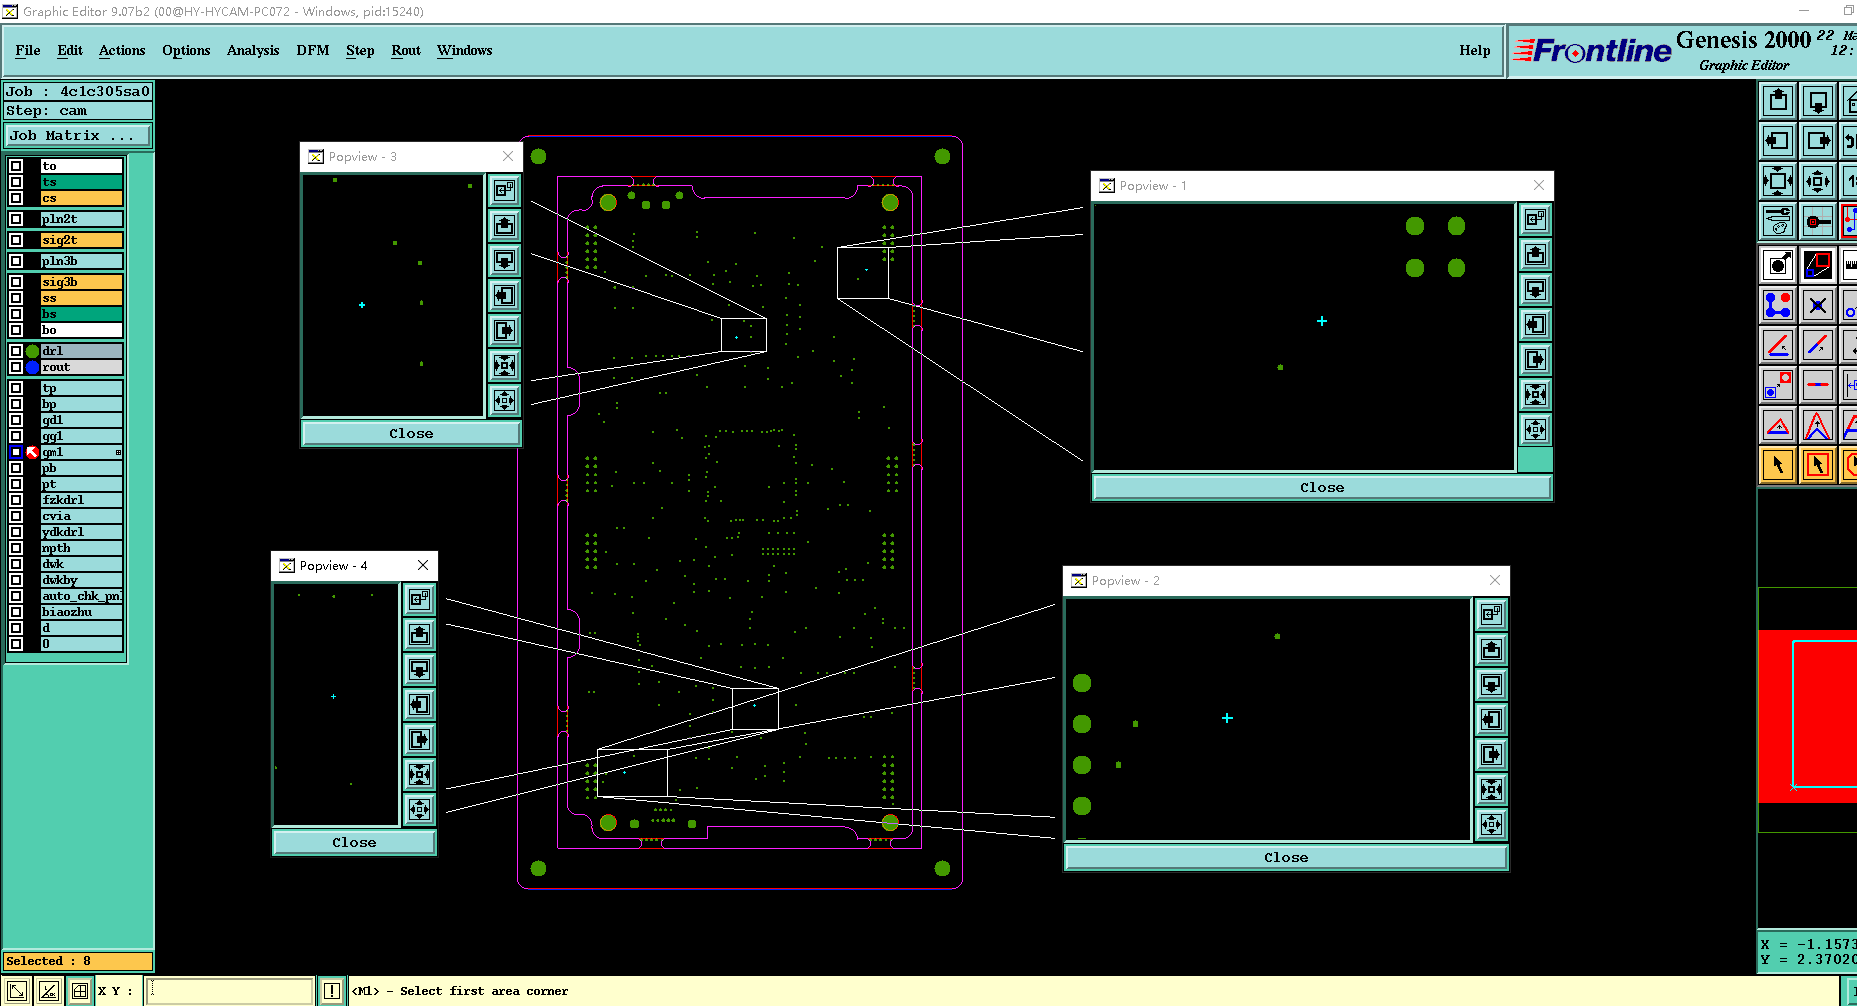Select the snap-to-grid tool icon
The height and width of the screenshot is (1006, 1857).
click(1818, 221)
